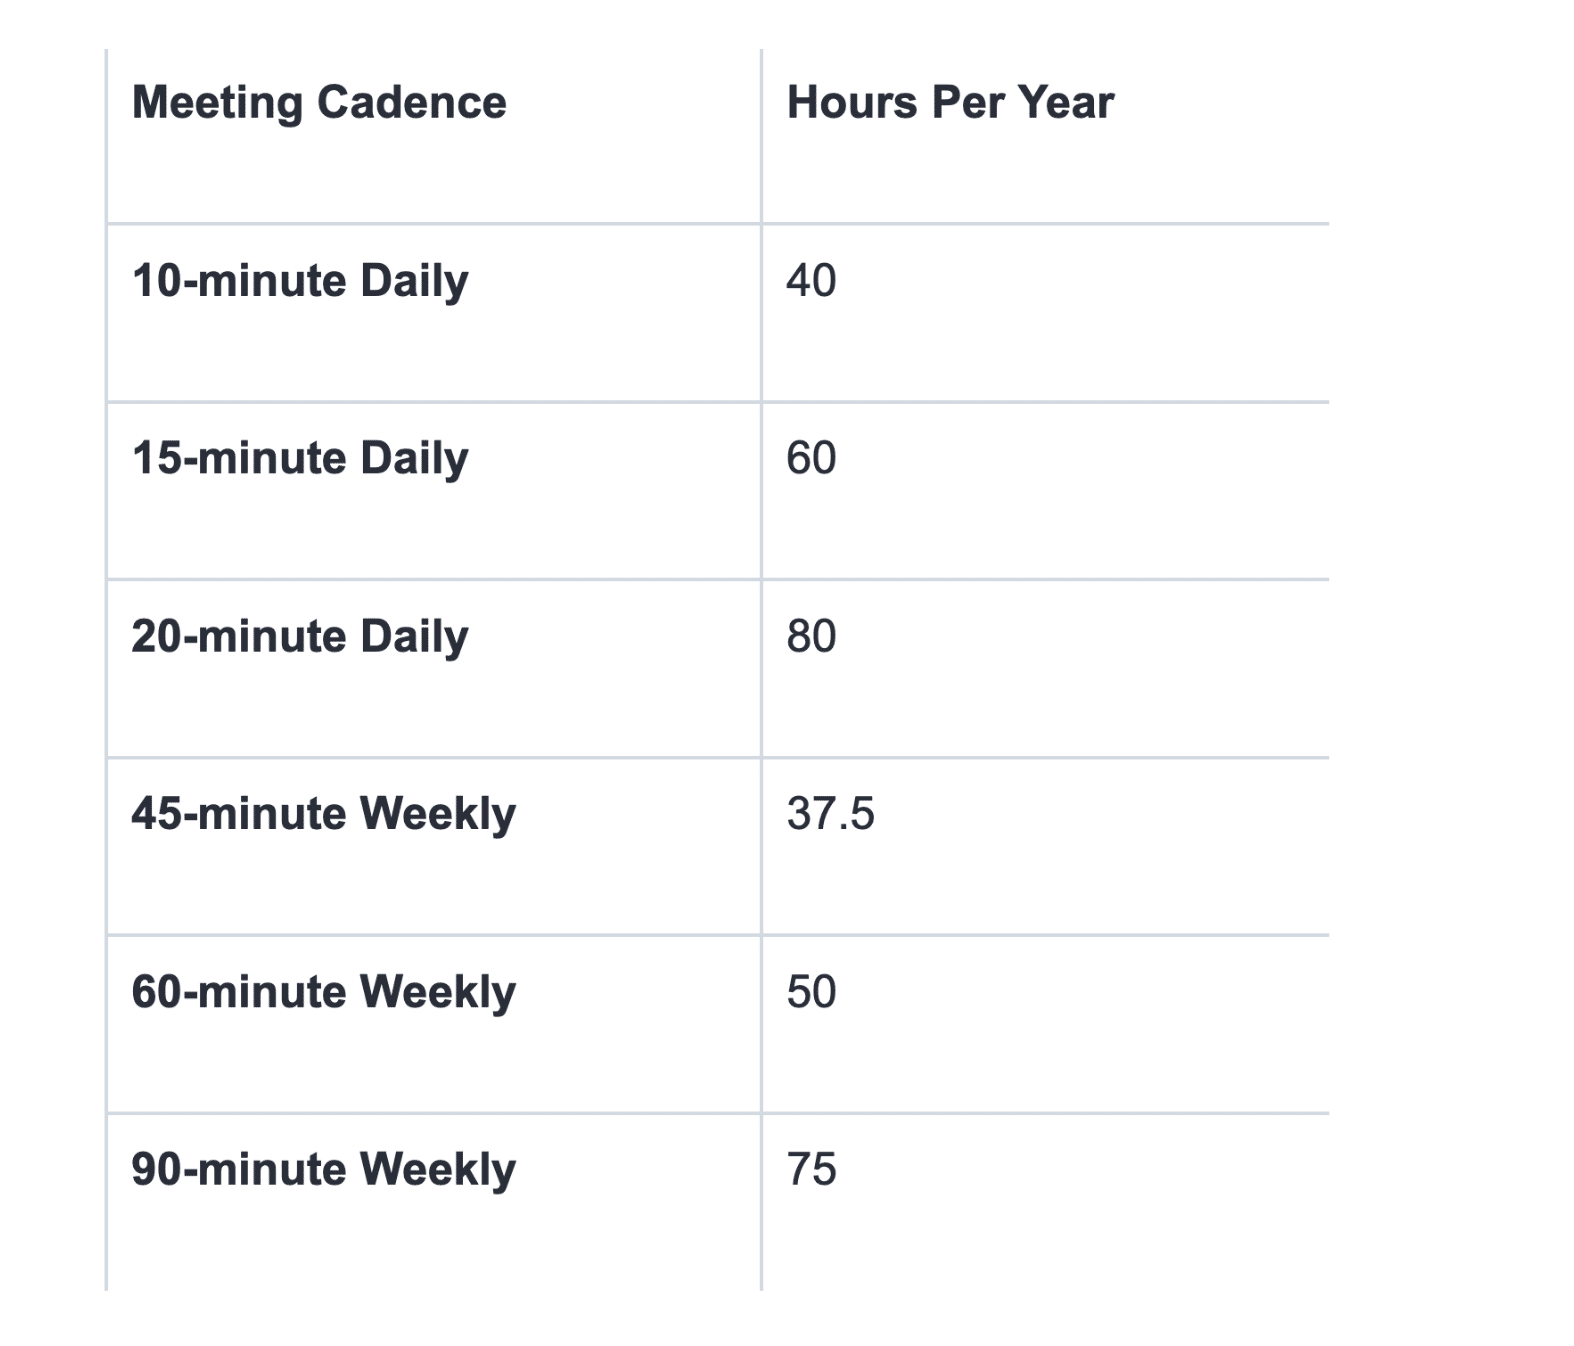The image size is (1574, 1346).
Task: Click the Meeting Cadence column header
Action: click(319, 103)
